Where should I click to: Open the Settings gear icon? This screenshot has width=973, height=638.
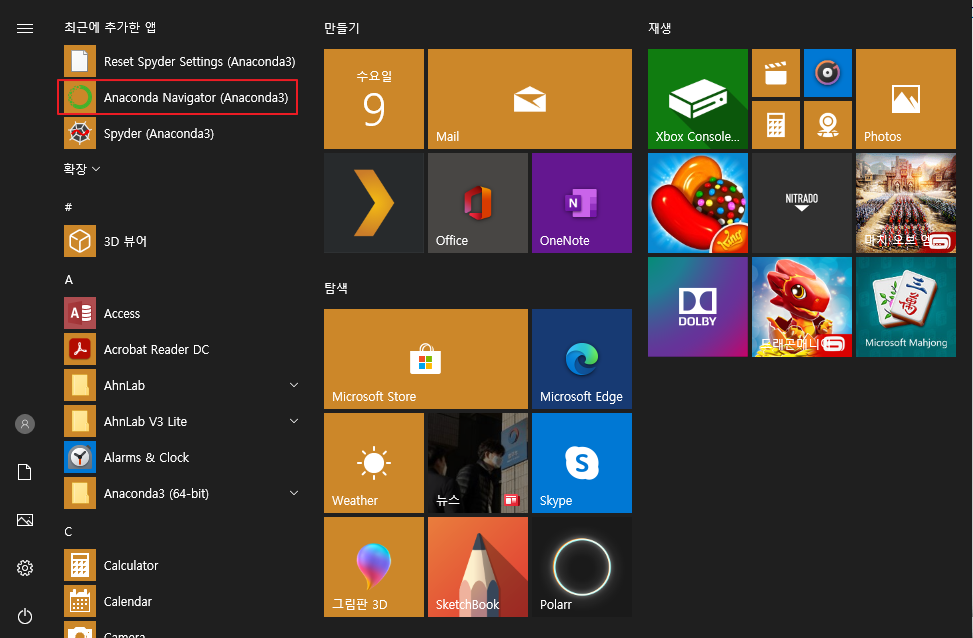(x=25, y=568)
